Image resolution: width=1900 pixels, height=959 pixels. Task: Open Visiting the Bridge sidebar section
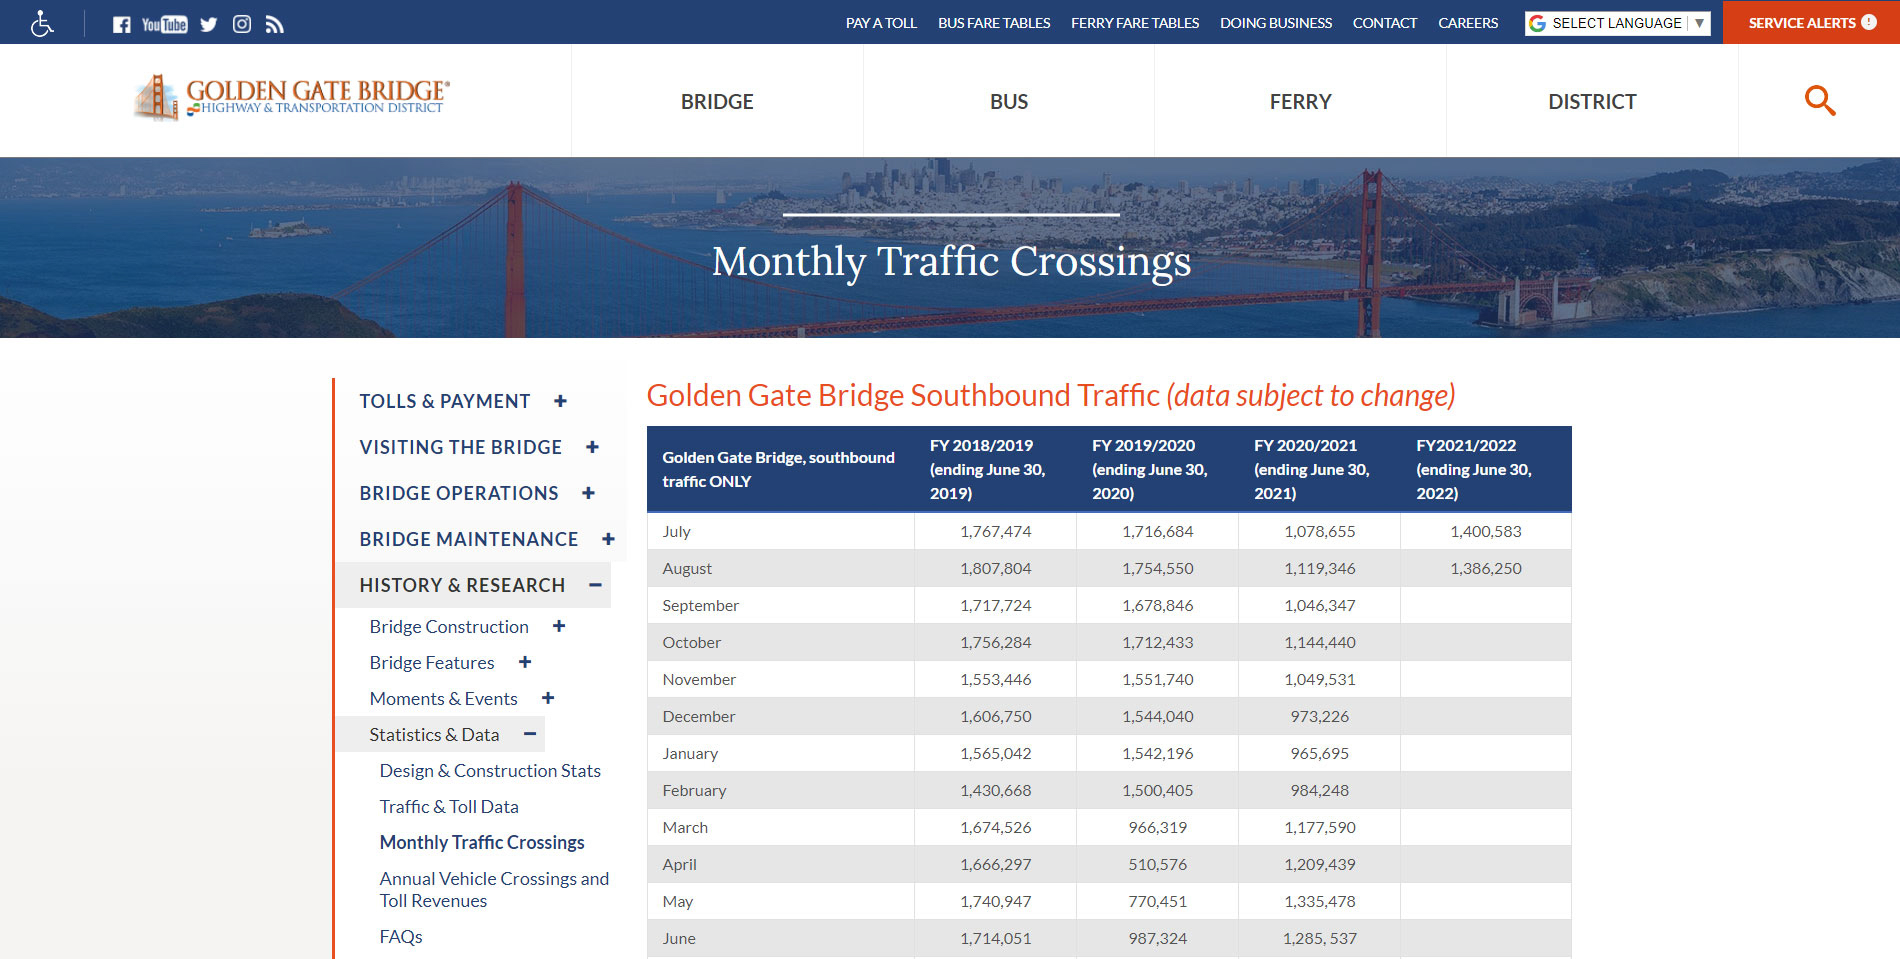pyautogui.click(x=461, y=447)
